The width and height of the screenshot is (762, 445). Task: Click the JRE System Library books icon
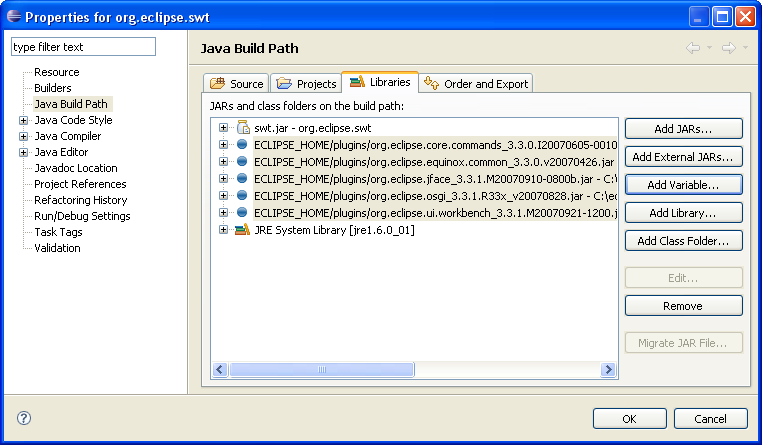[x=242, y=229]
